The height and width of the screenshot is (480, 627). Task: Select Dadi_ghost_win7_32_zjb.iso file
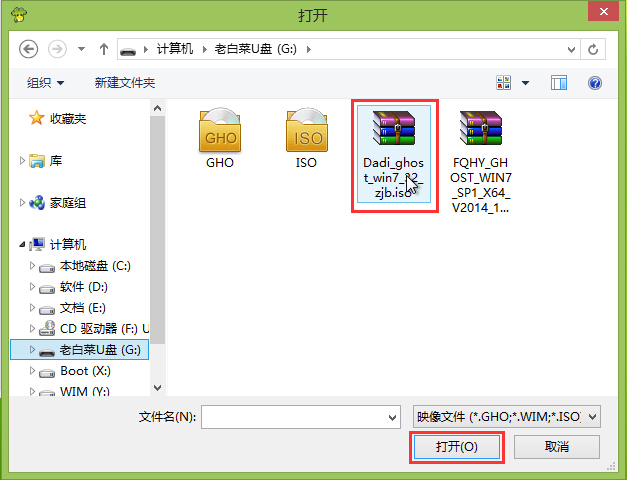pyautogui.click(x=394, y=154)
